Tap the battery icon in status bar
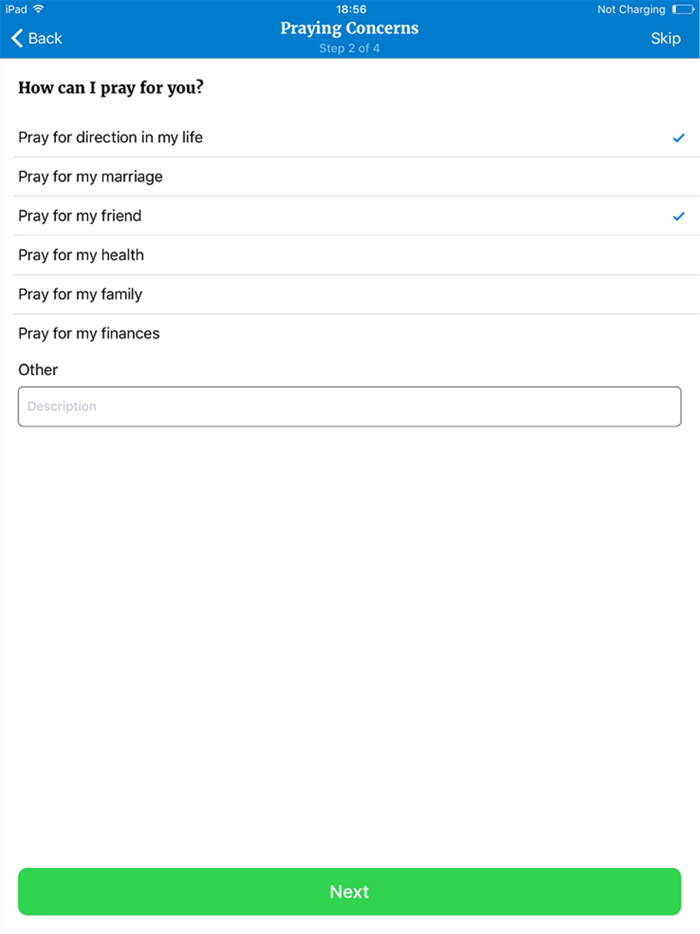This screenshot has height=934, width=700. [x=683, y=9]
